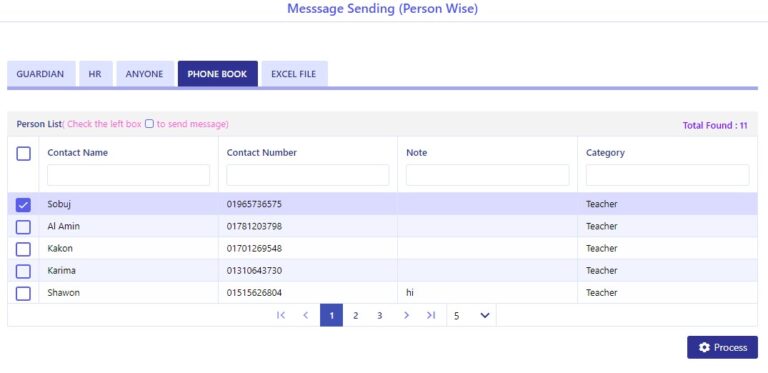The height and width of the screenshot is (373, 768).
Task: Switch to the GUARDIAN tab
Action: point(40,74)
